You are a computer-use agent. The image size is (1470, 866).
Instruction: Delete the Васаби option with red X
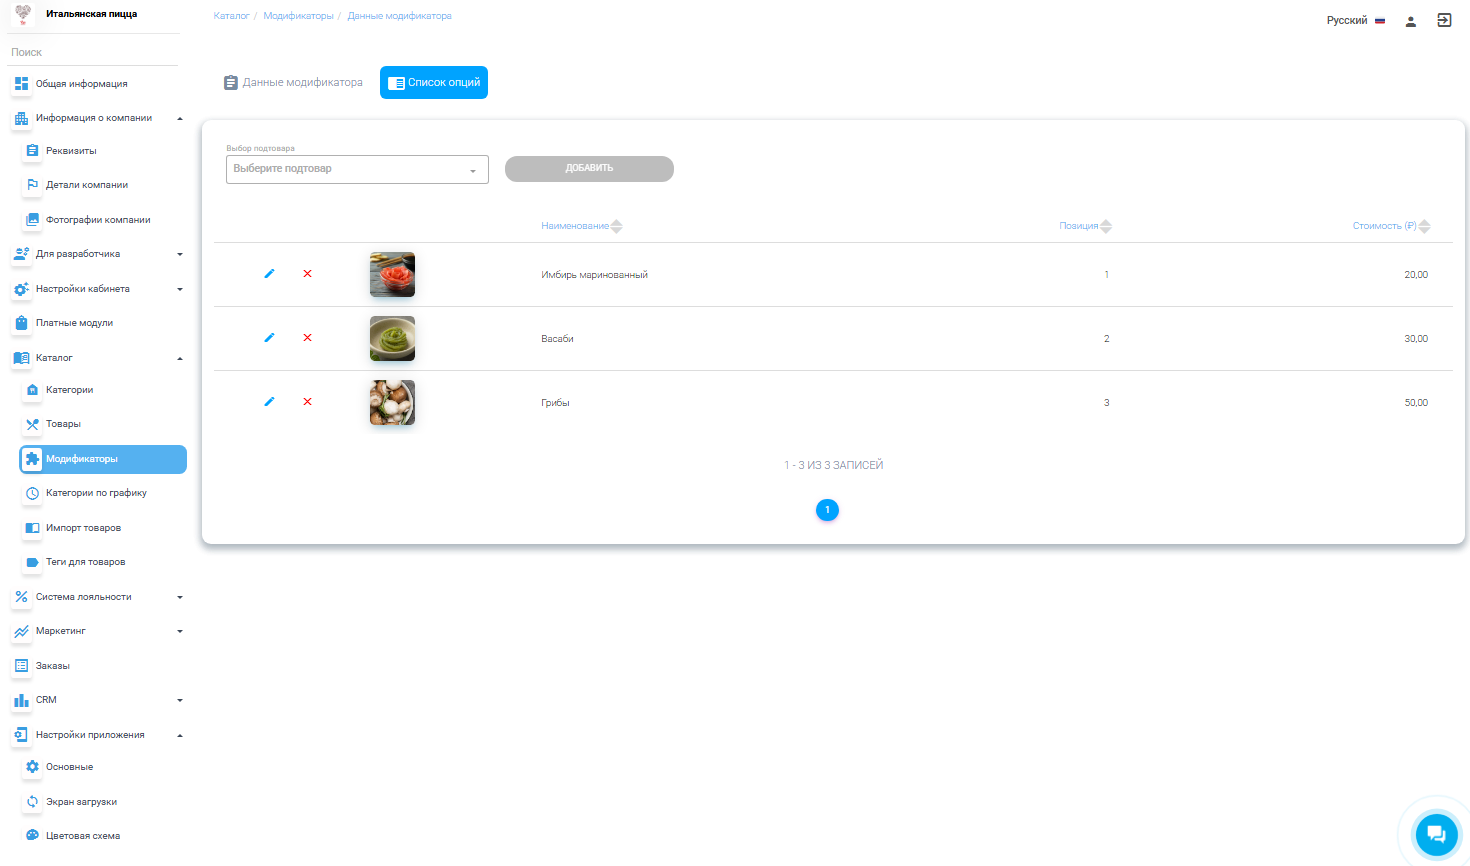click(x=307, y=338)
